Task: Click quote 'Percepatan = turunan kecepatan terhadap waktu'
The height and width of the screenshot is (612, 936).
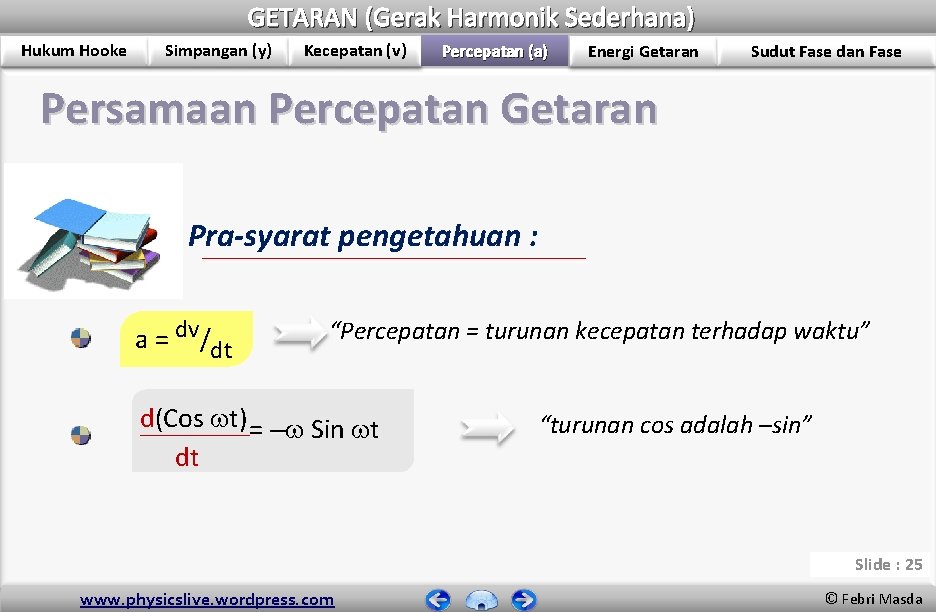Action: tap(600, 331)
